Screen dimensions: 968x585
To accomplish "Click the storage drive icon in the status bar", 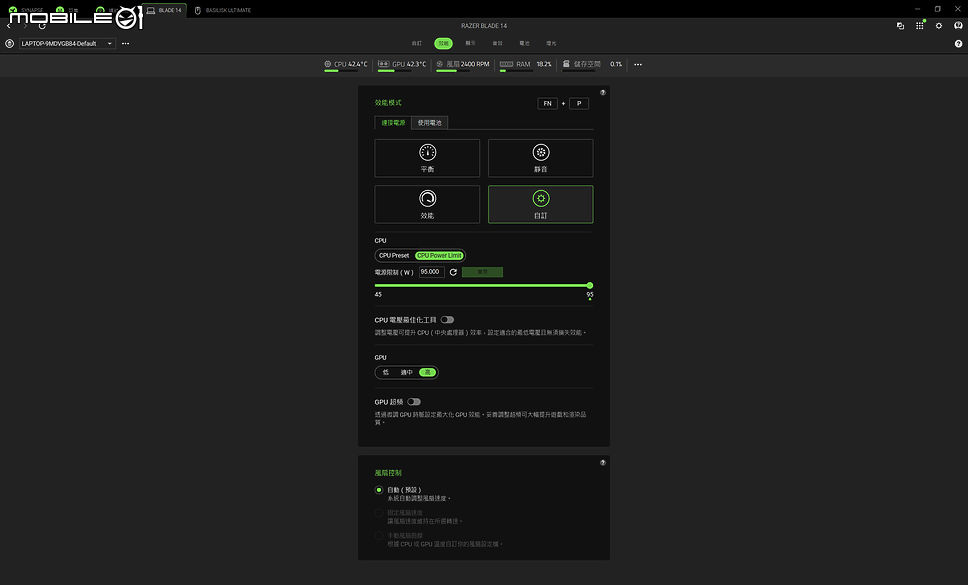I will [566, 64].
